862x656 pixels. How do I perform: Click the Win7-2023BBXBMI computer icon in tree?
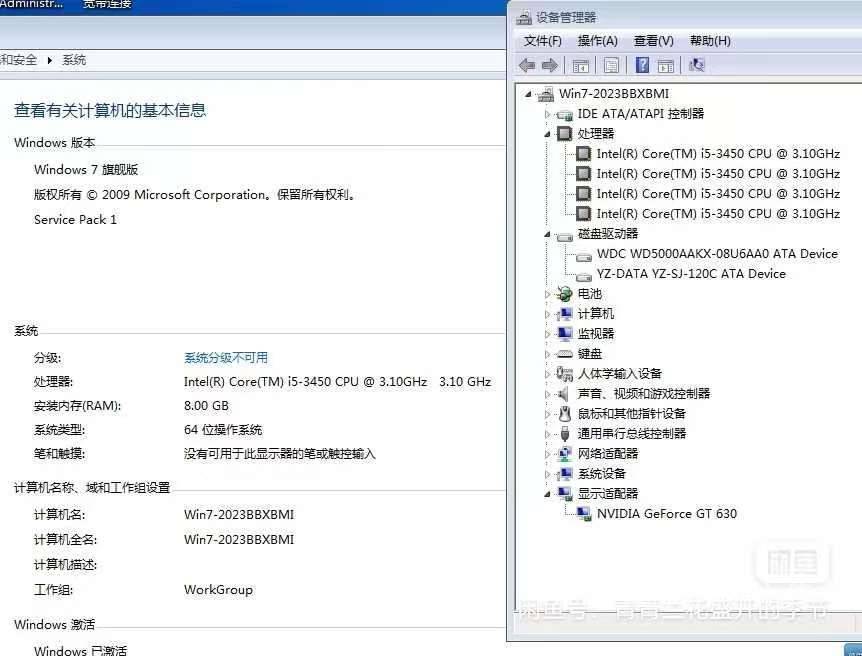coord(546,94)
